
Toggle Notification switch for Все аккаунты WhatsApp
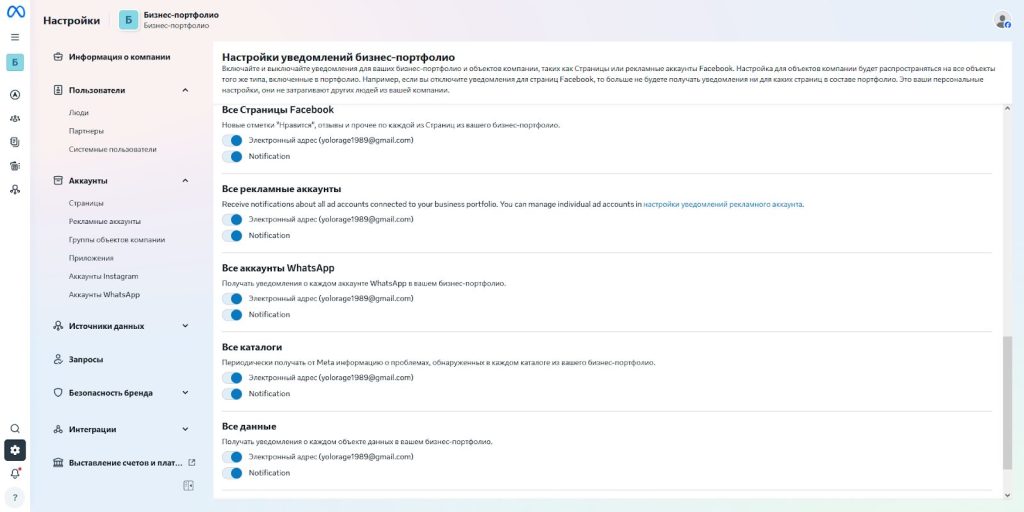(x=232, y=315)
